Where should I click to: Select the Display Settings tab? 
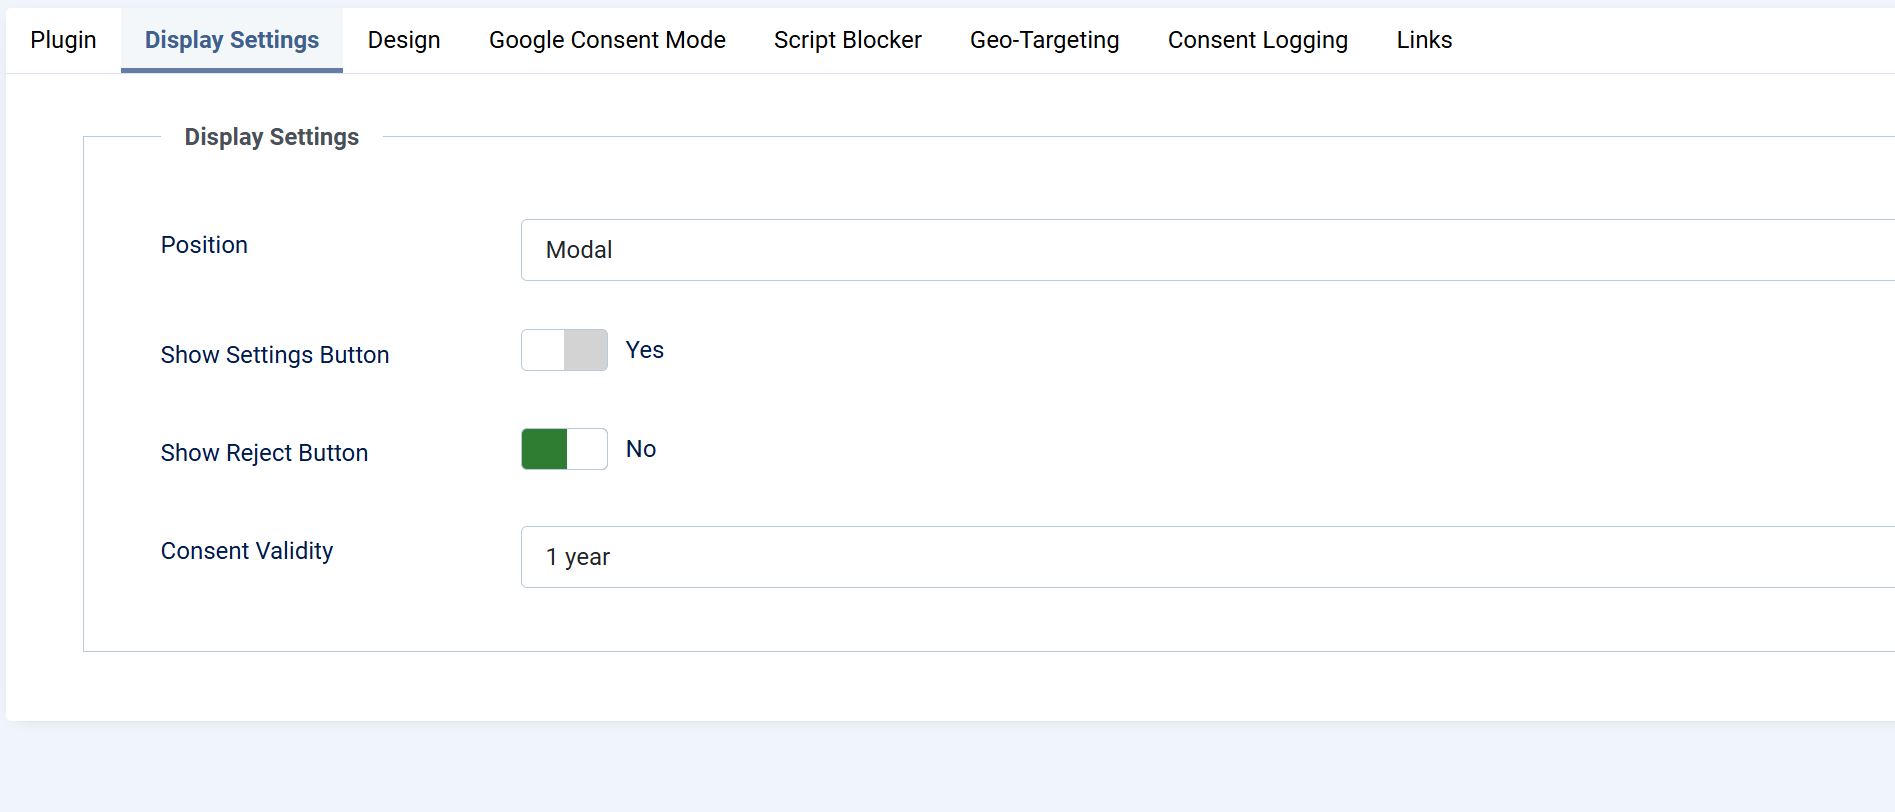[x=231, y=40]
